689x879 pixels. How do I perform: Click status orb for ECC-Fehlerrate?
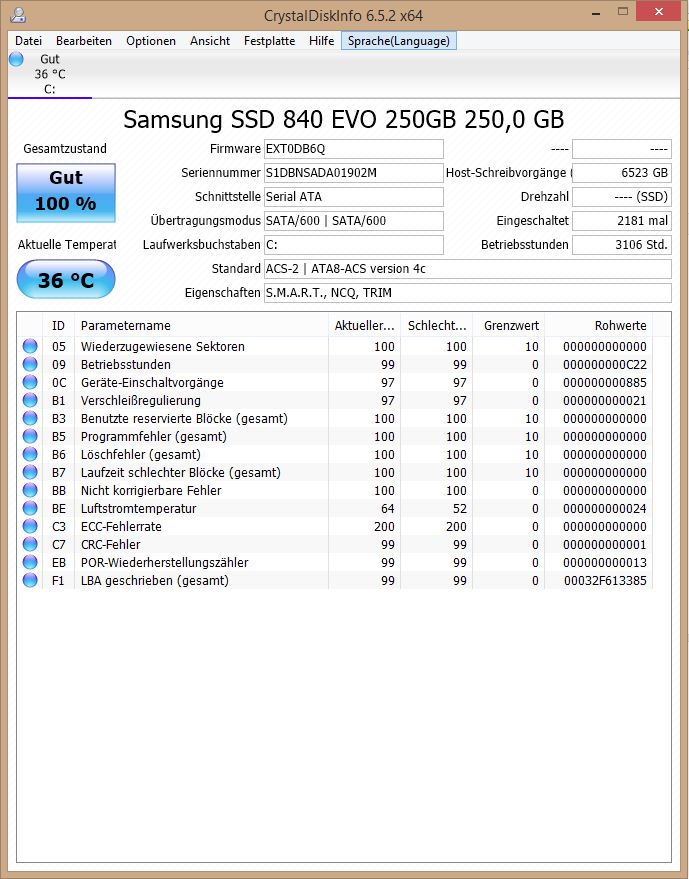tap(30, 526)
